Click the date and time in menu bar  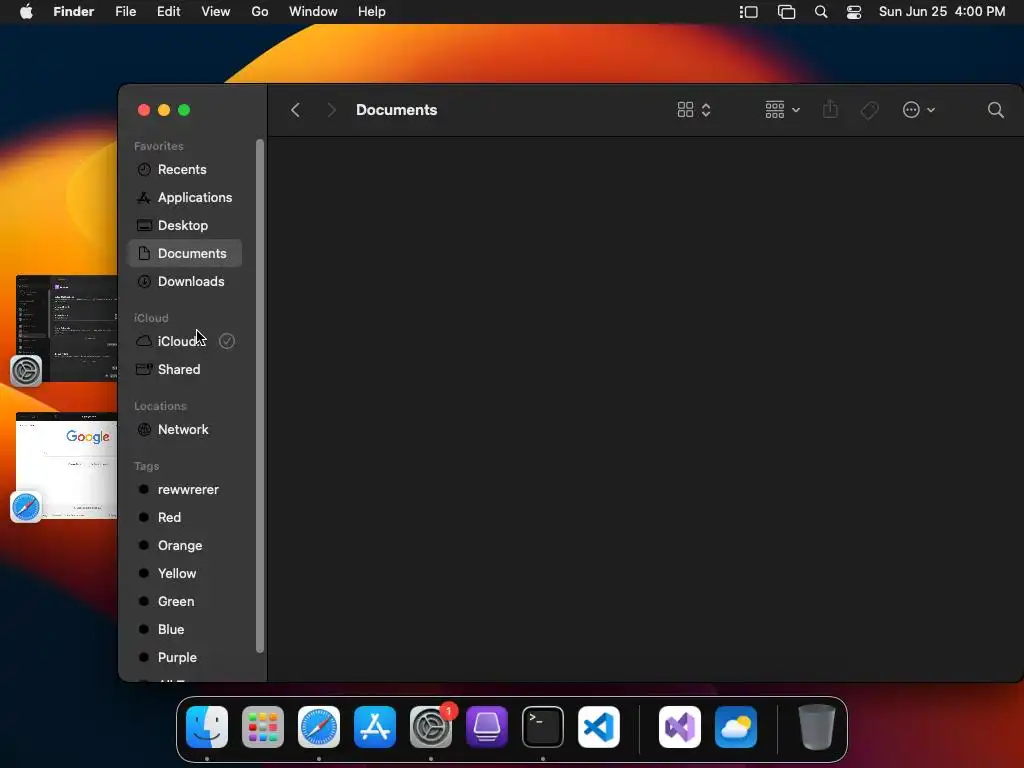coord(942,12)
